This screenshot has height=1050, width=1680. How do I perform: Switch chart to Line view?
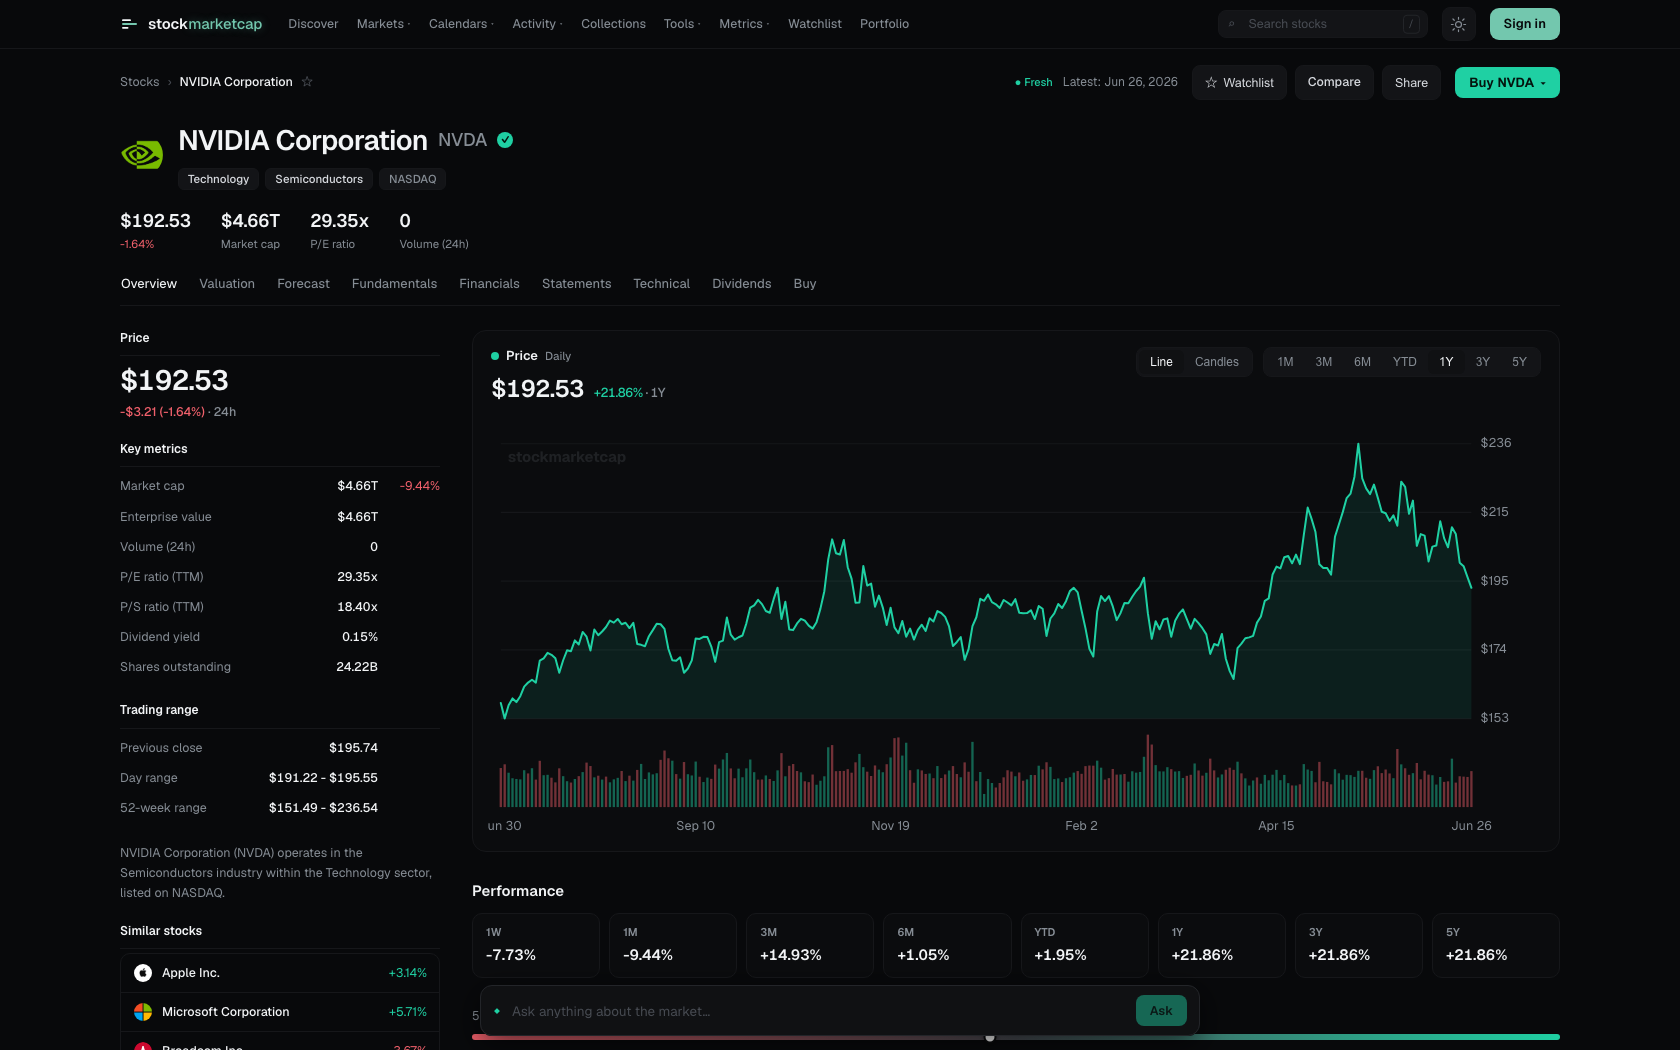pyautogui.click(x=1161, y=362)
